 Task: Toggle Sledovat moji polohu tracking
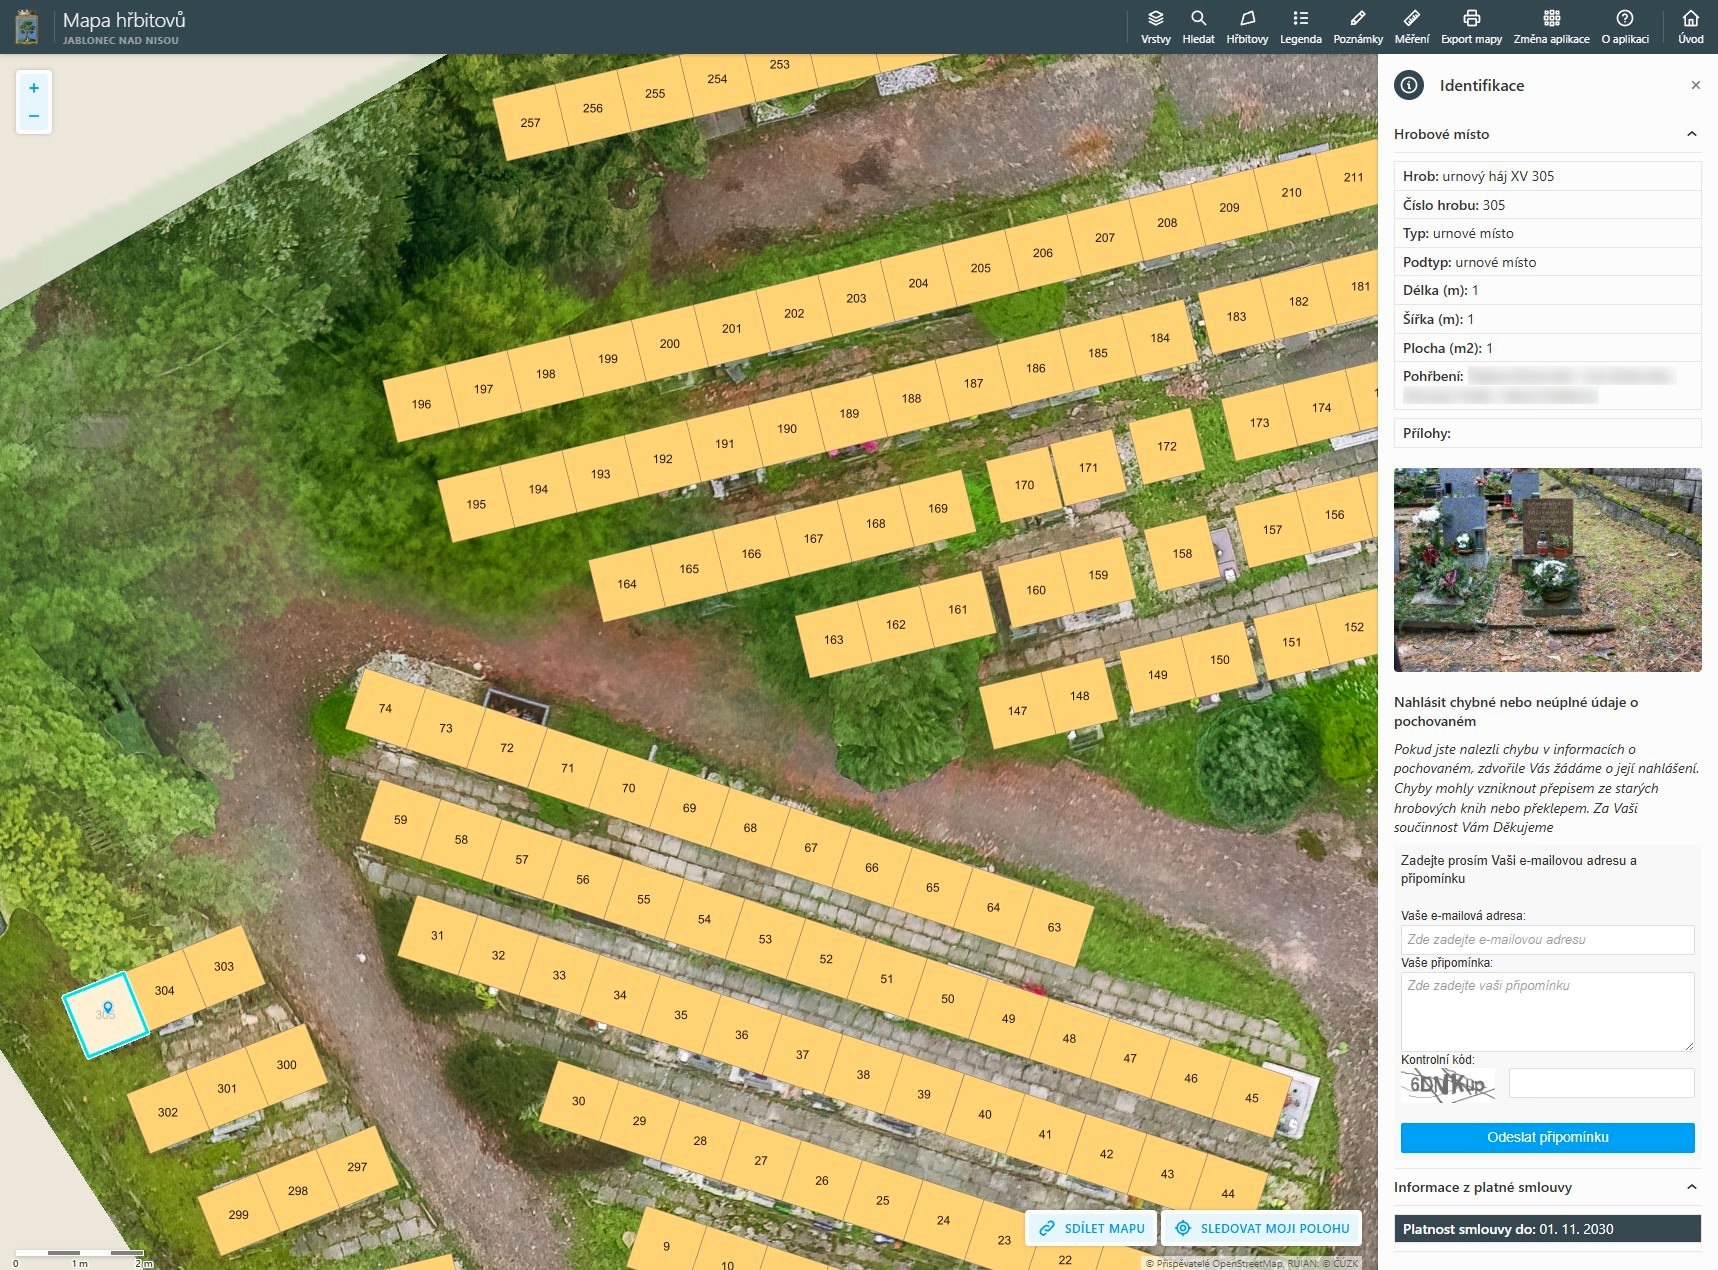point(1262,1228)
